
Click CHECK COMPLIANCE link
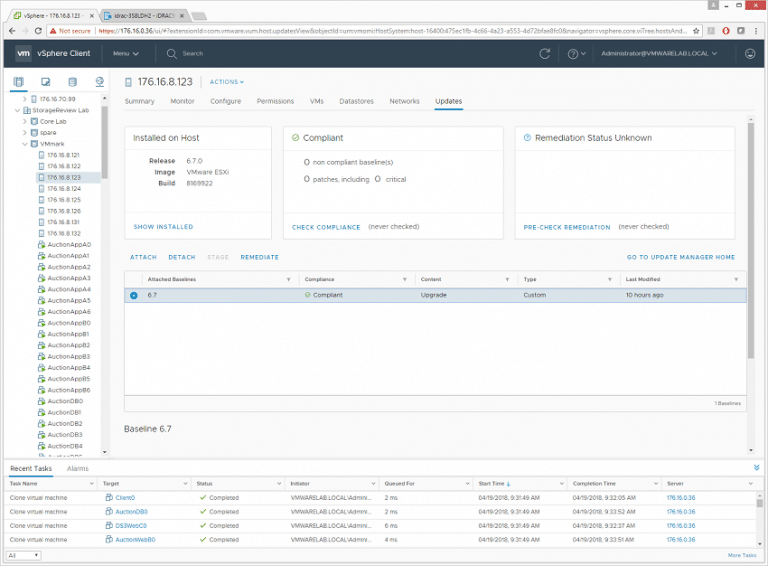tap(326, 227)
